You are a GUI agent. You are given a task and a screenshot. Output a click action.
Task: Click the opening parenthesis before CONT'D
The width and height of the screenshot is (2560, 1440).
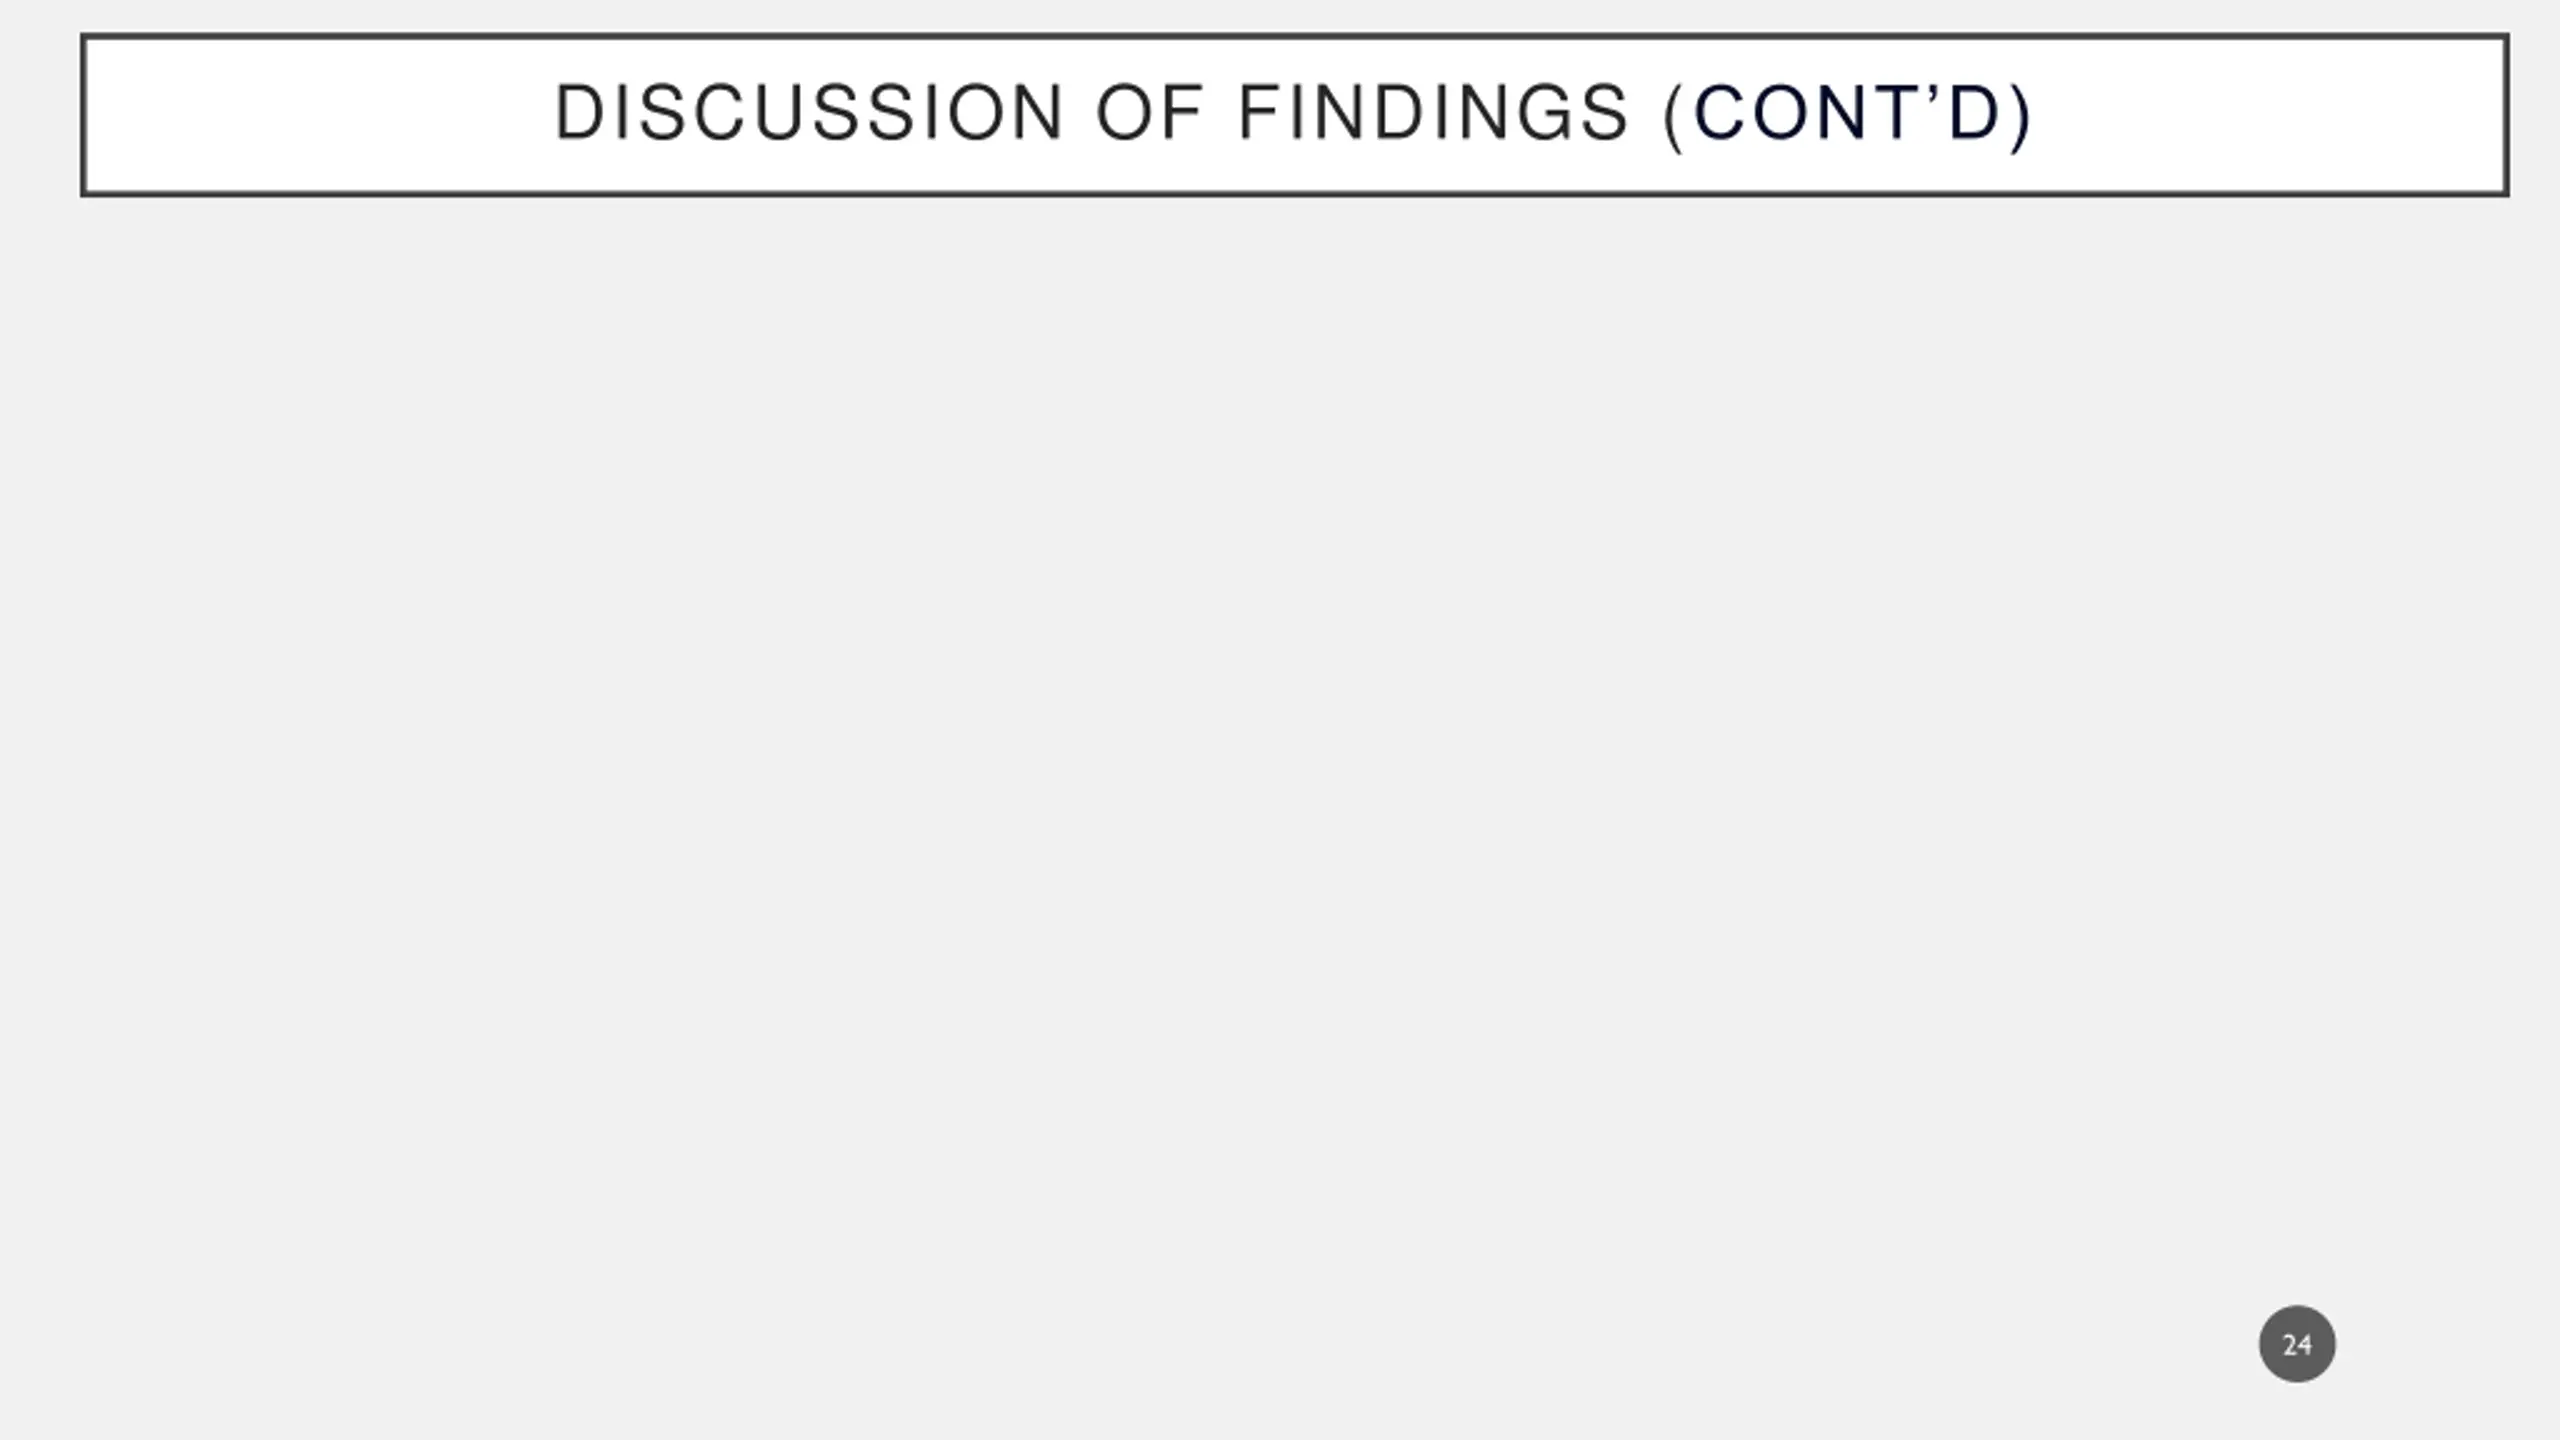[1674, 116]
